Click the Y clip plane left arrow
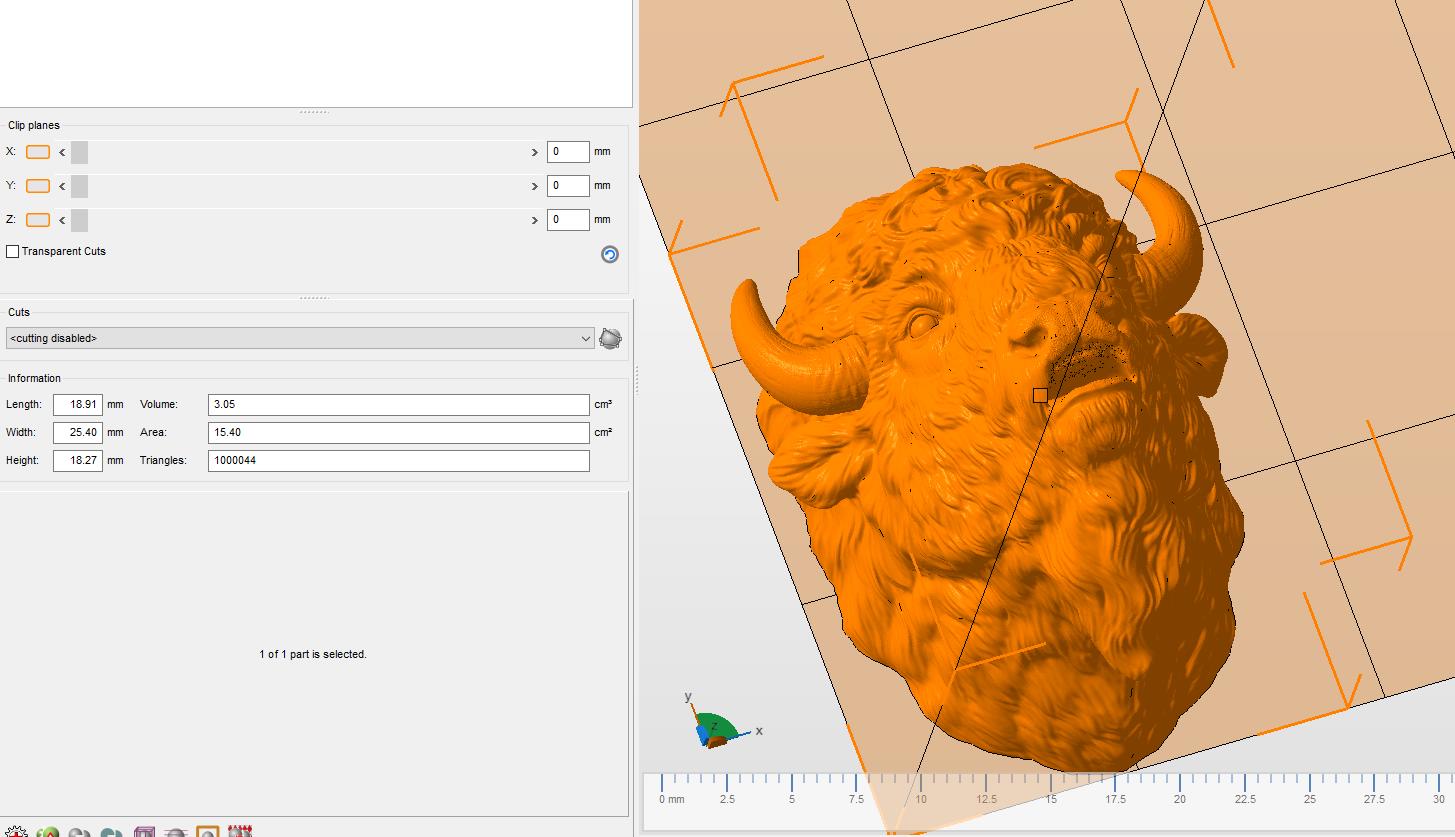This screenshot has height=837, width=1455. click(x=62, y=186)
